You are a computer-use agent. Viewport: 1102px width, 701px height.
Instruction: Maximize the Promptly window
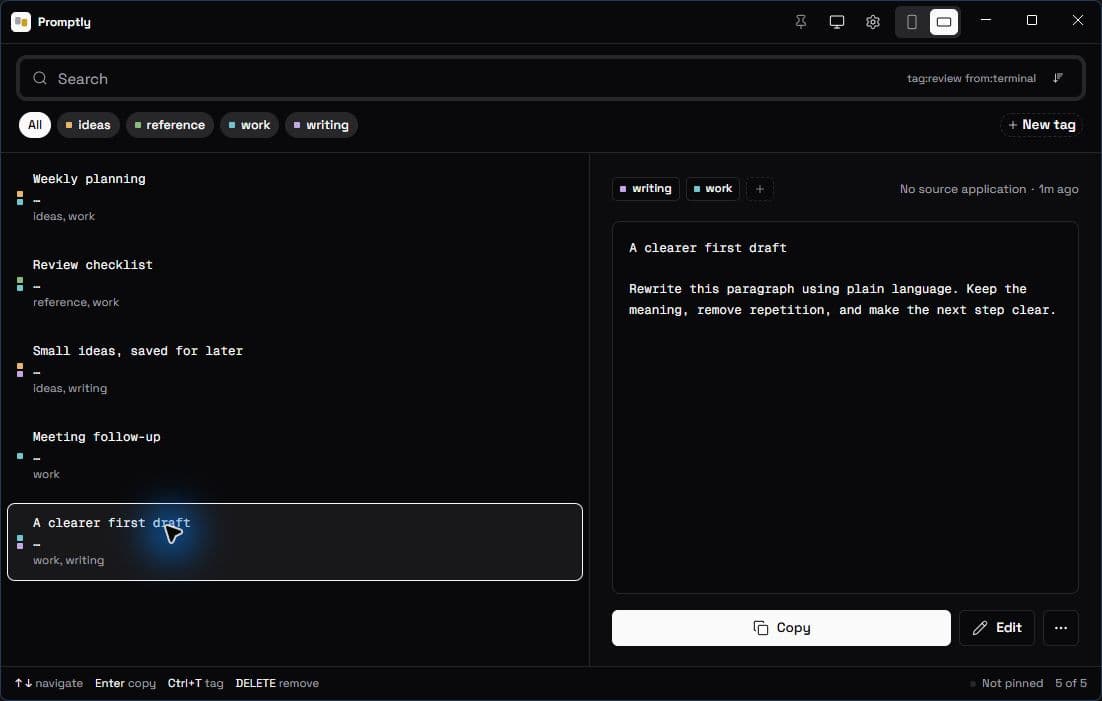pyautogui.click(x=1031, y=20)
